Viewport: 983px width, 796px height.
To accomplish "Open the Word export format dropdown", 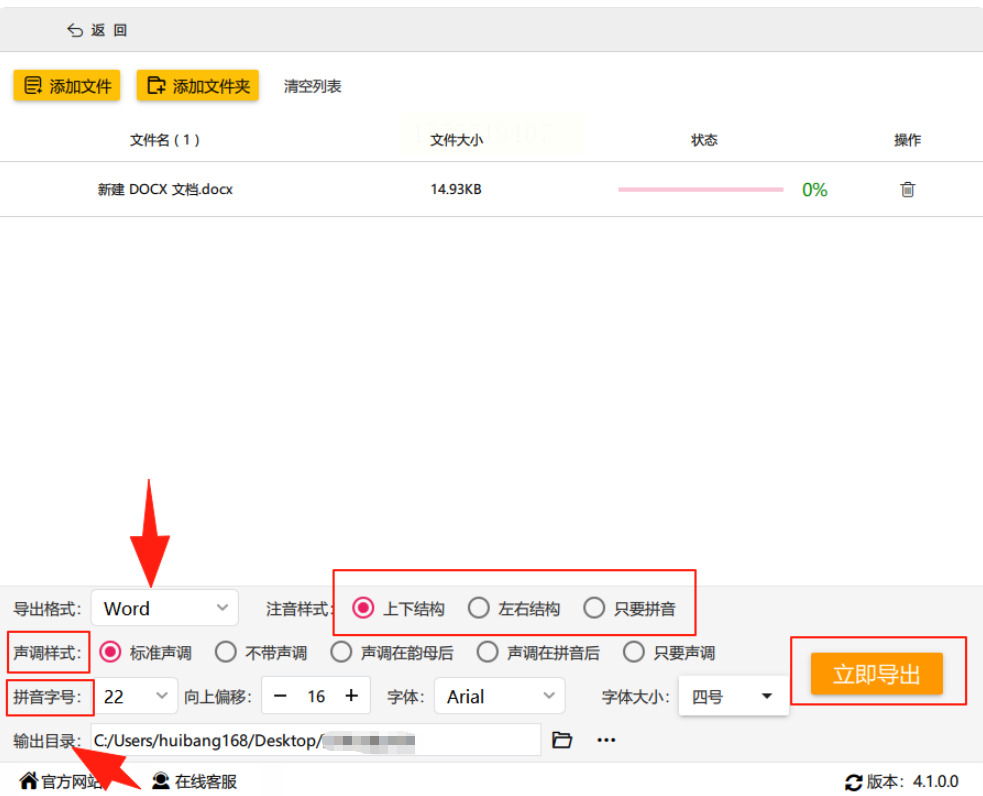I will [x=165, y=608].
